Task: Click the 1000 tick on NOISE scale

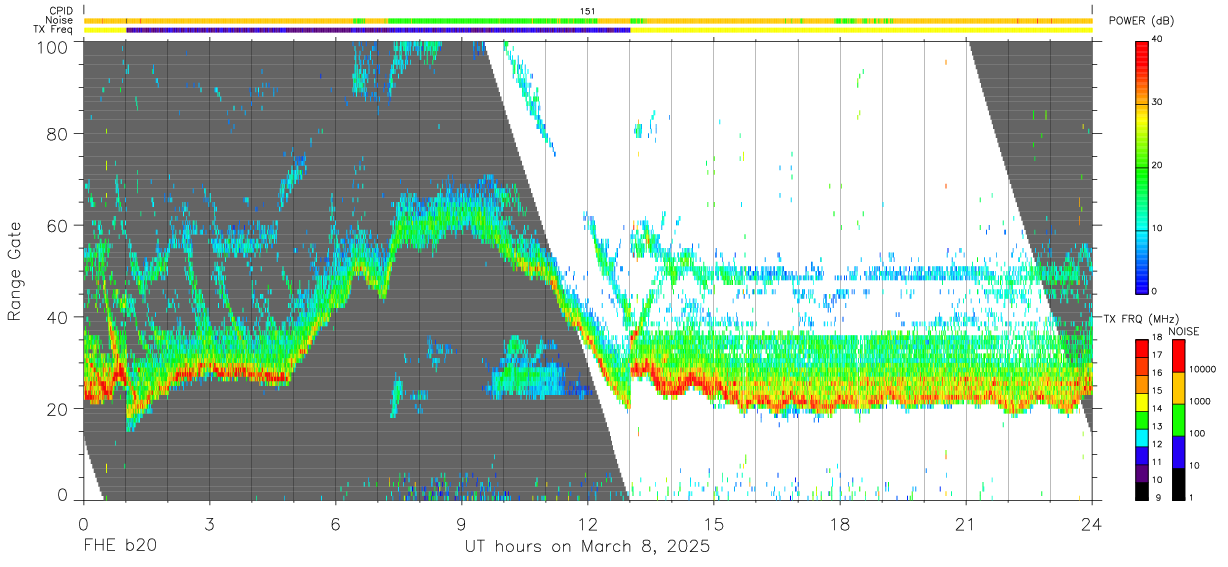Action: [1200, 400]
